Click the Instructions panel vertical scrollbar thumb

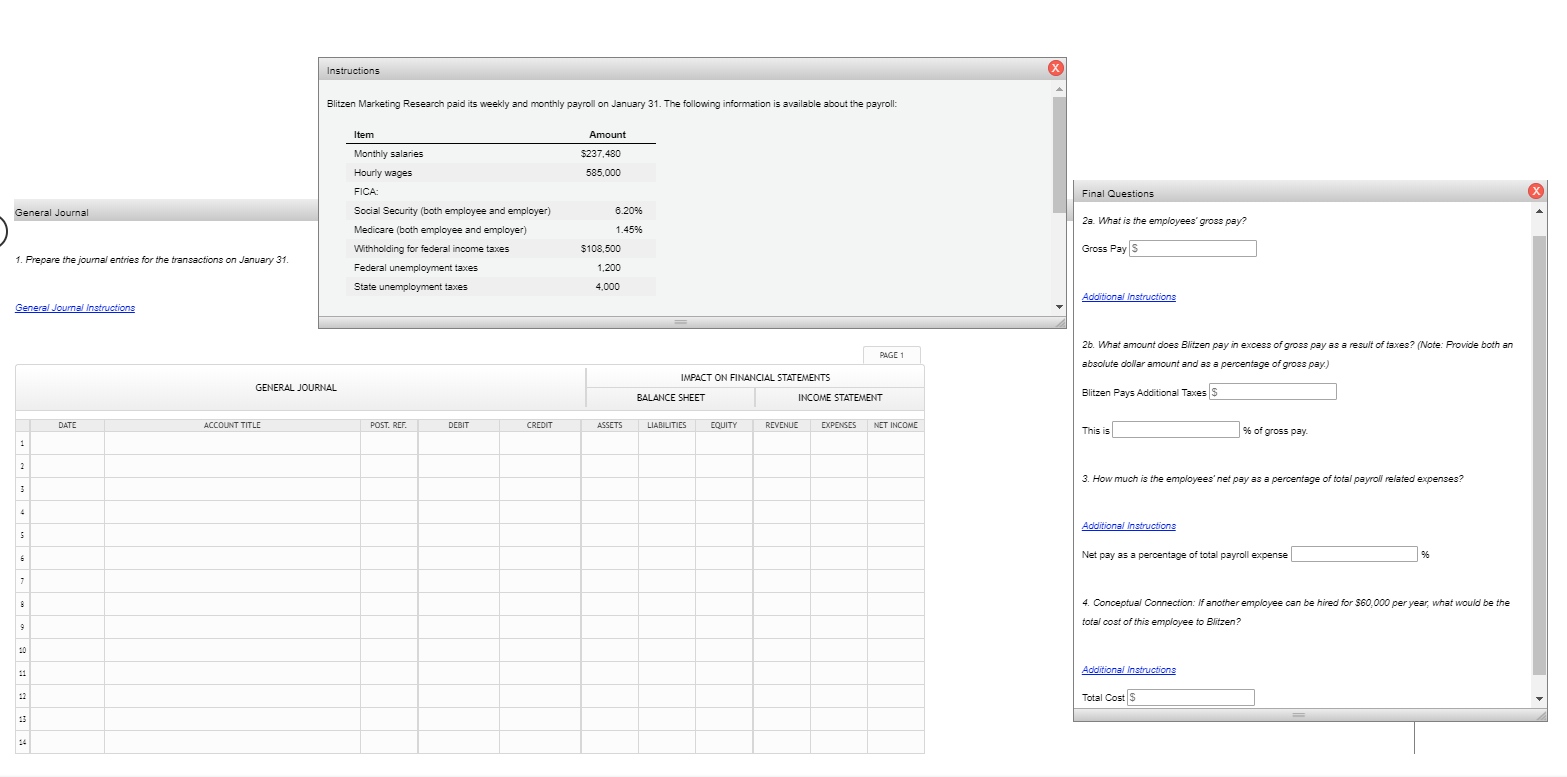[x=1059, y=155]
